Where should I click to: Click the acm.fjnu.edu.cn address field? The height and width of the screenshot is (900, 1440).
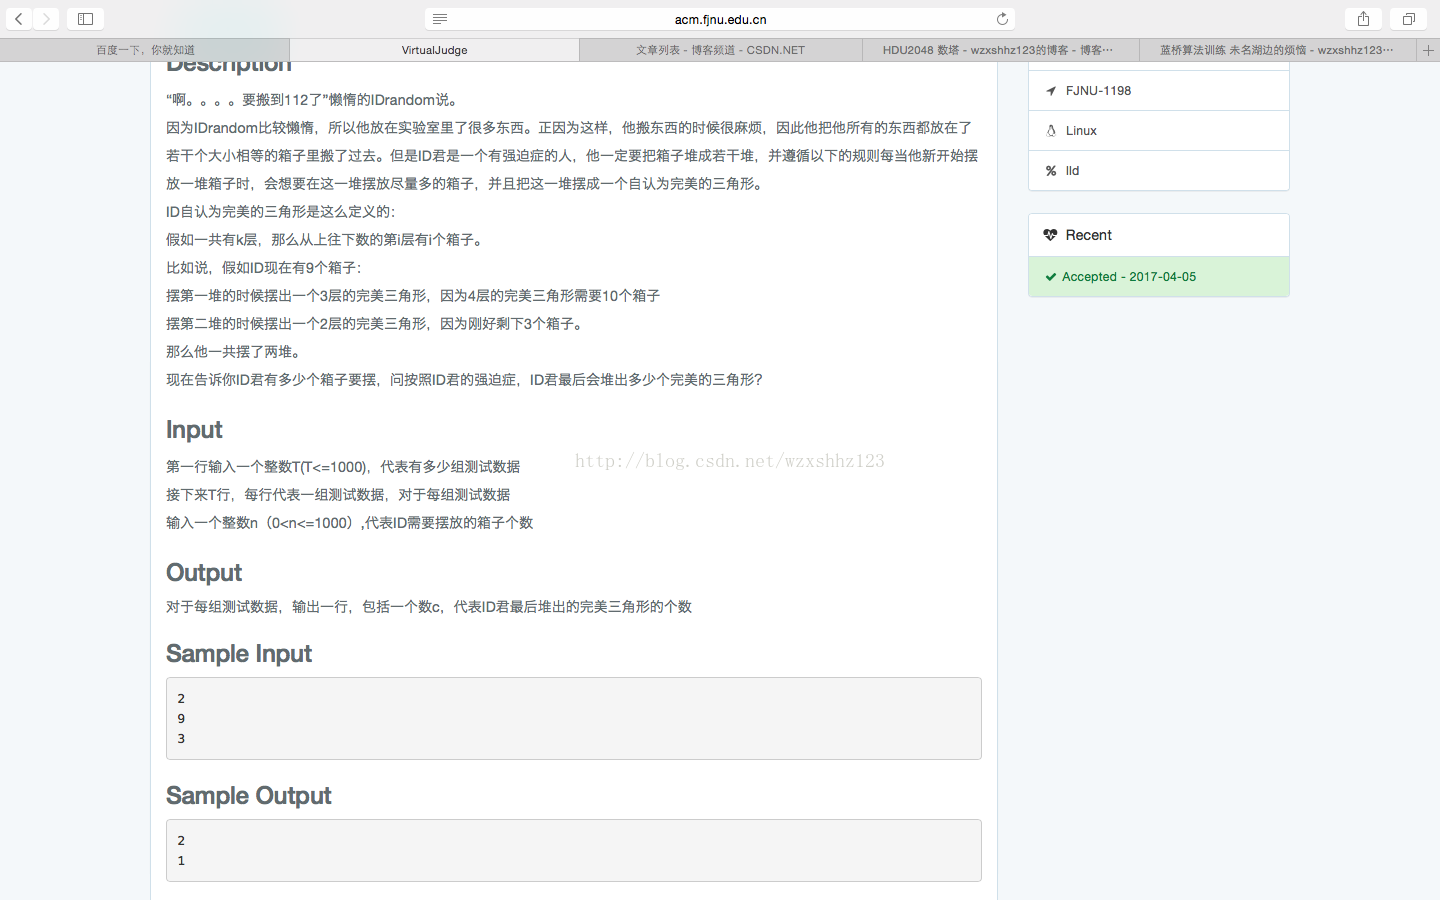tap(720, 19)
